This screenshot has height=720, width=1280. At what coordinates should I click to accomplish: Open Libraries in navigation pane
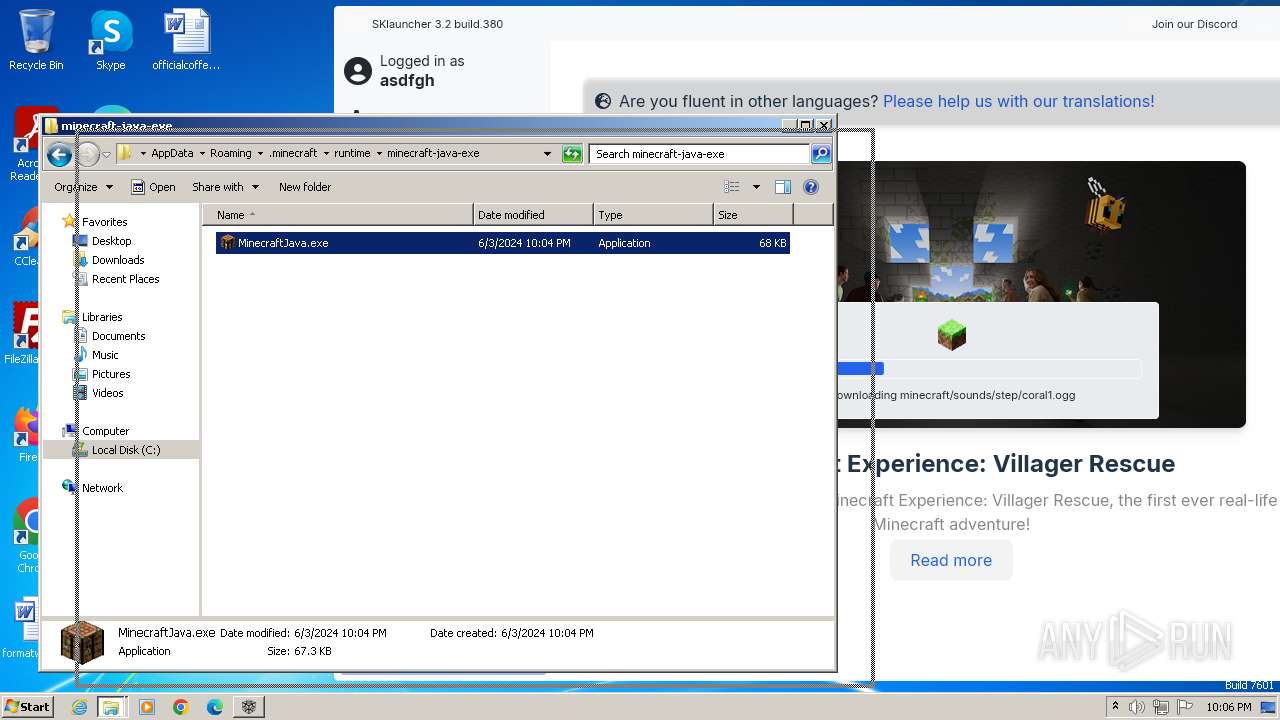pyautogui.click(x=102, y=317)
